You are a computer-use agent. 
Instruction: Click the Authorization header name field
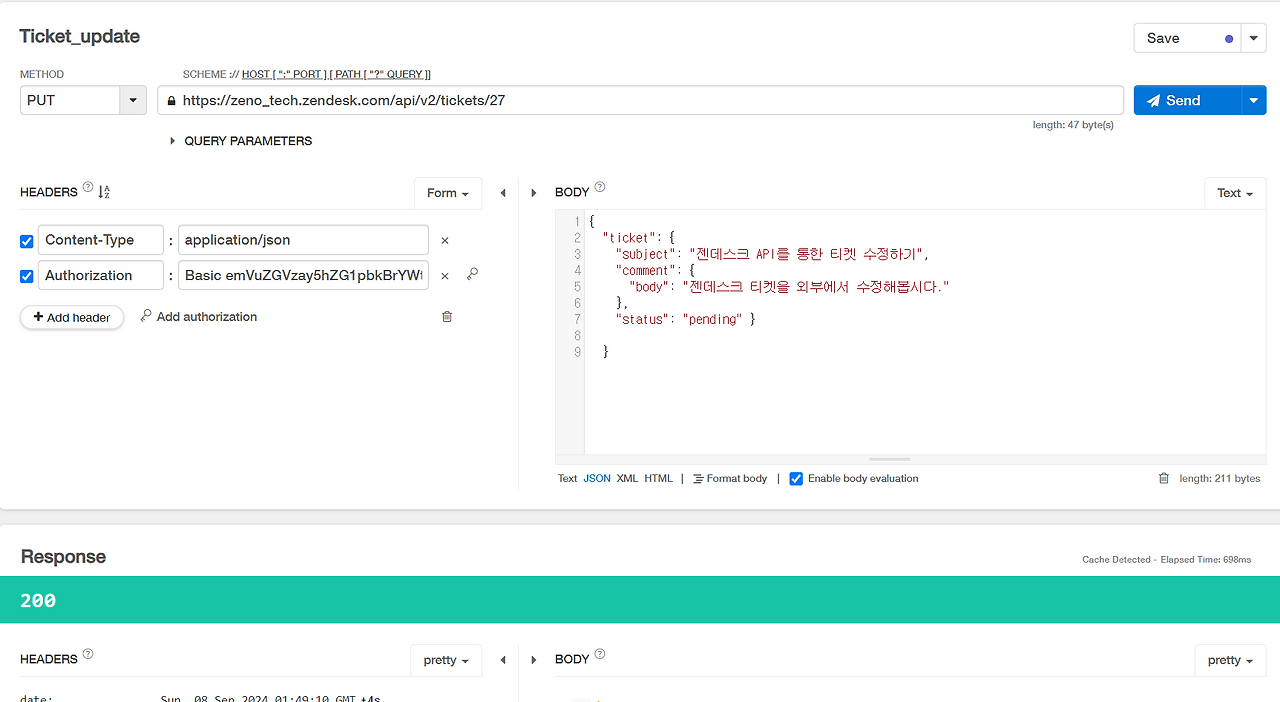click(x=101, y=275)
